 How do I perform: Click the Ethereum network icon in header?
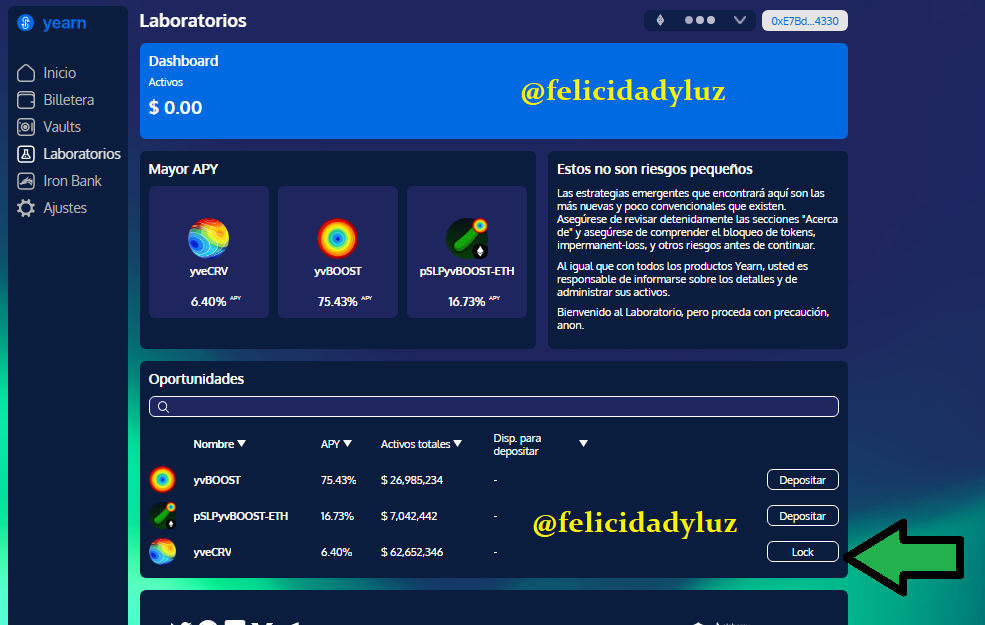[660, 20]
